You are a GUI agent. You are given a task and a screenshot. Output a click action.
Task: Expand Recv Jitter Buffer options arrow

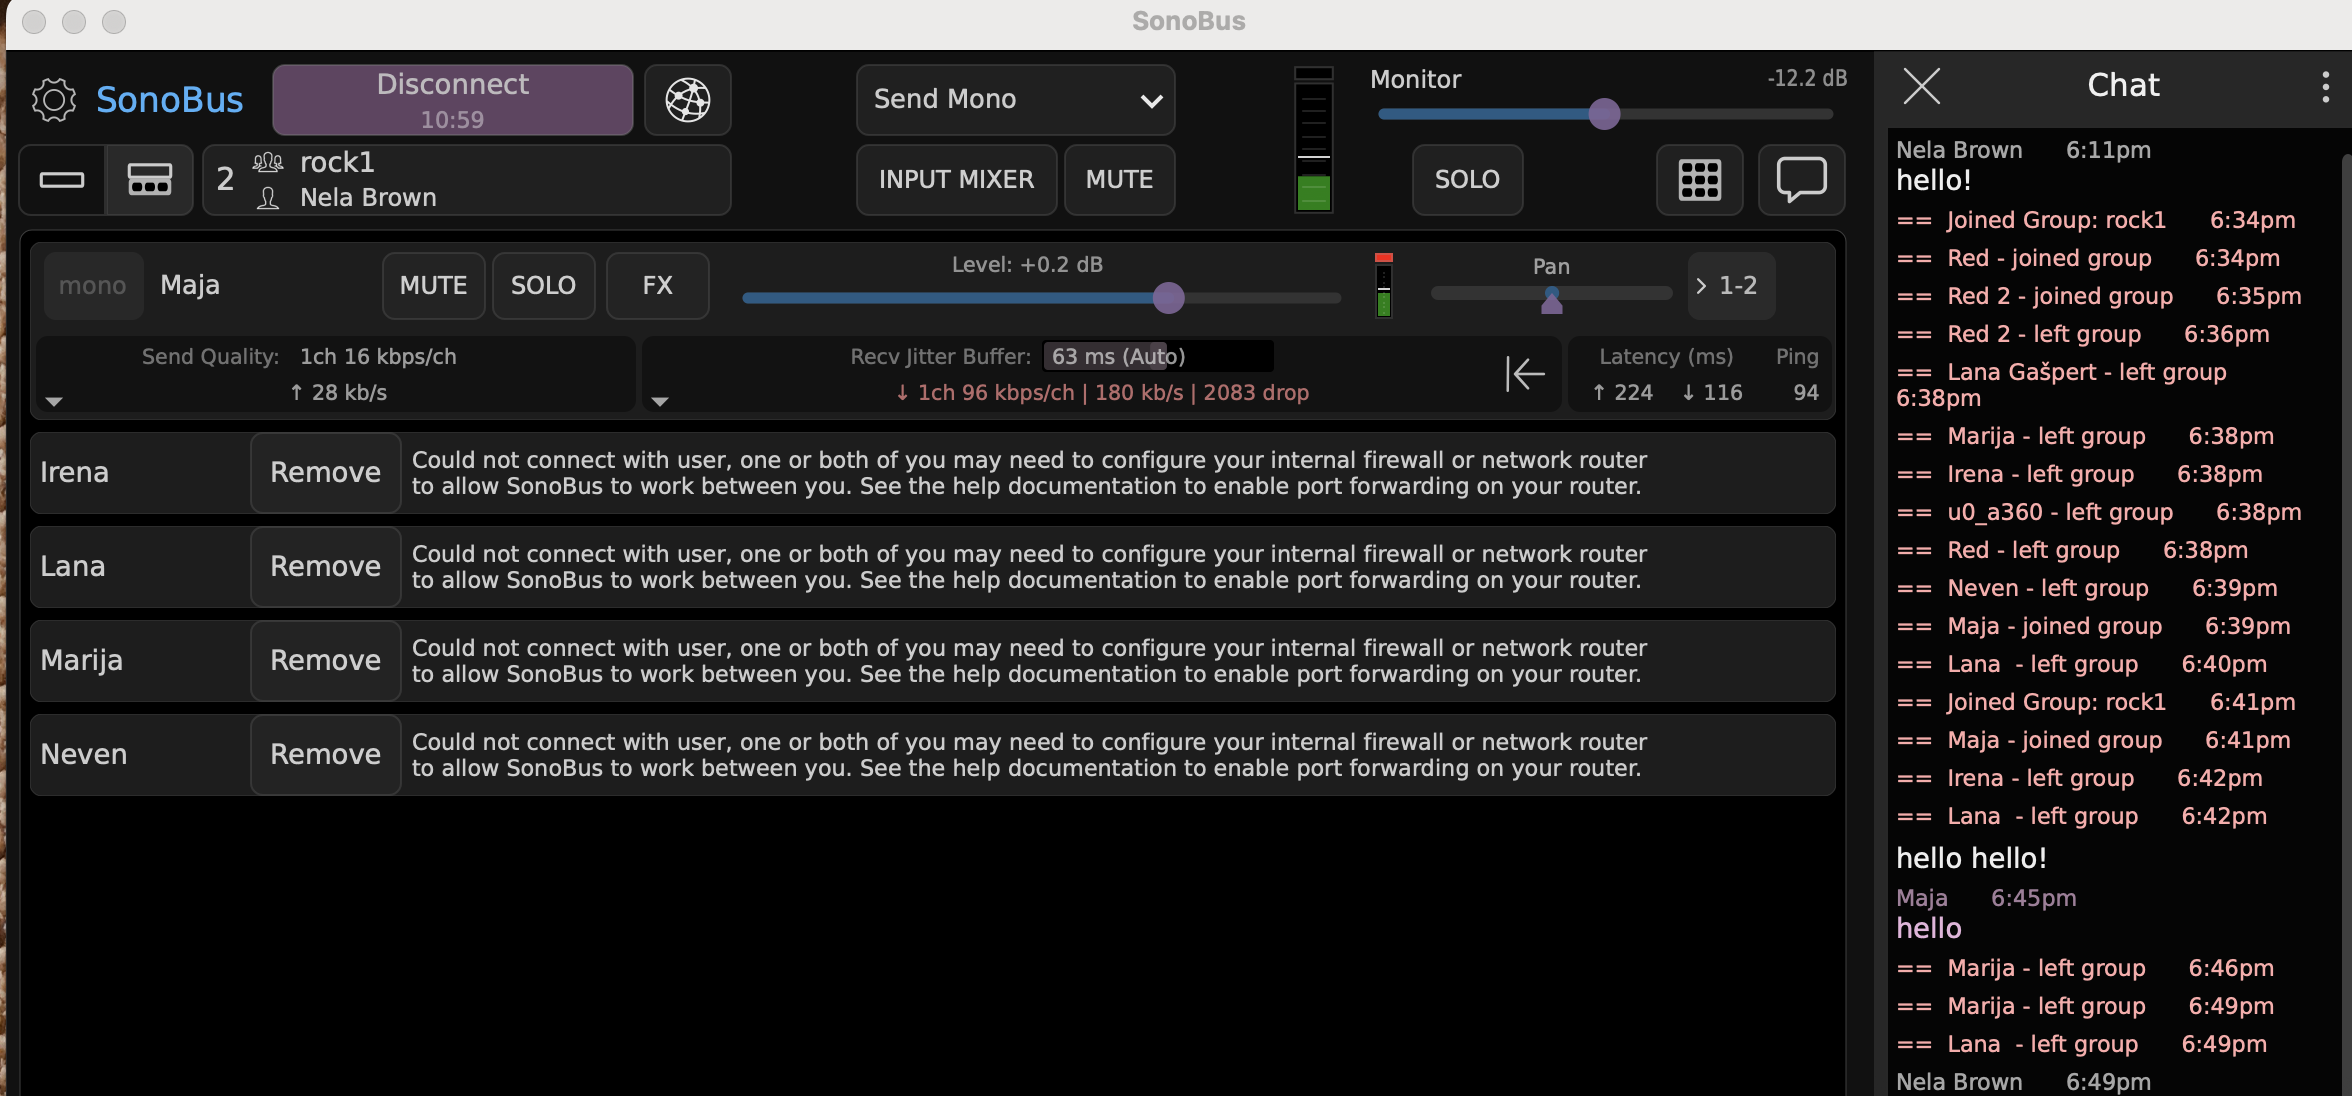click(659, 401)
